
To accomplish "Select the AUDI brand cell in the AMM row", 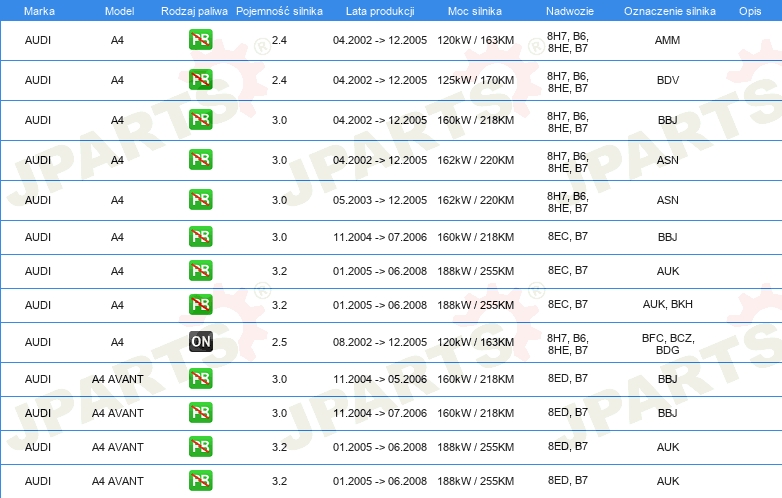I will pyautogui.click(x=38, y=40).
